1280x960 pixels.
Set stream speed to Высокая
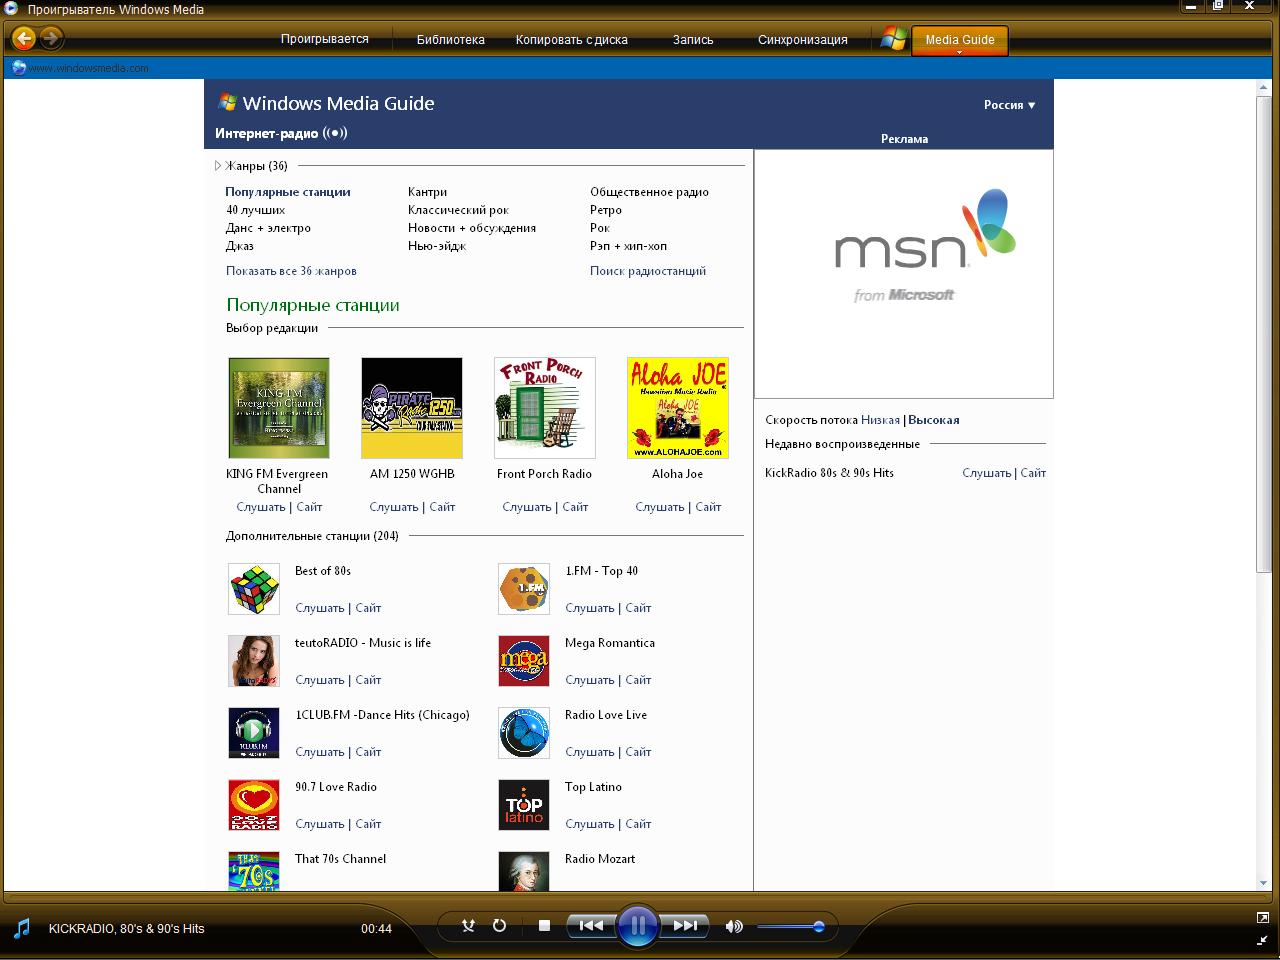pyautogui.click(x=934, y=420)
